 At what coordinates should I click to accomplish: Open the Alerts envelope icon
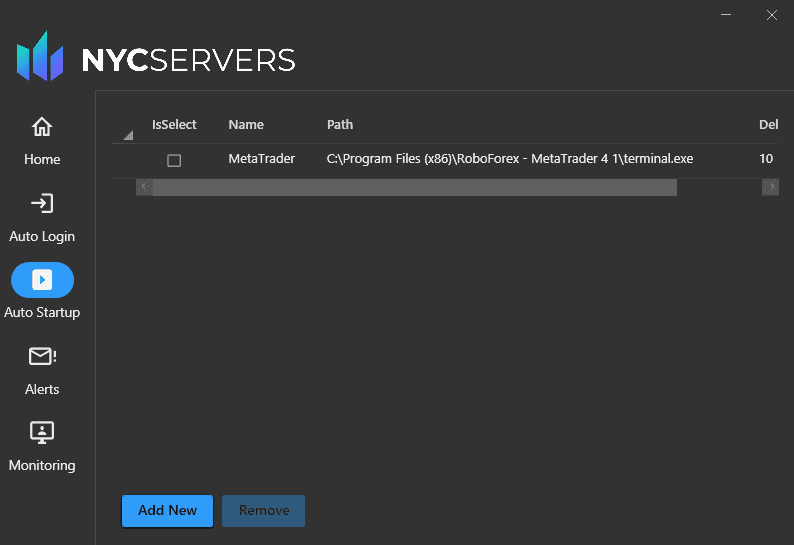(42, 356)
